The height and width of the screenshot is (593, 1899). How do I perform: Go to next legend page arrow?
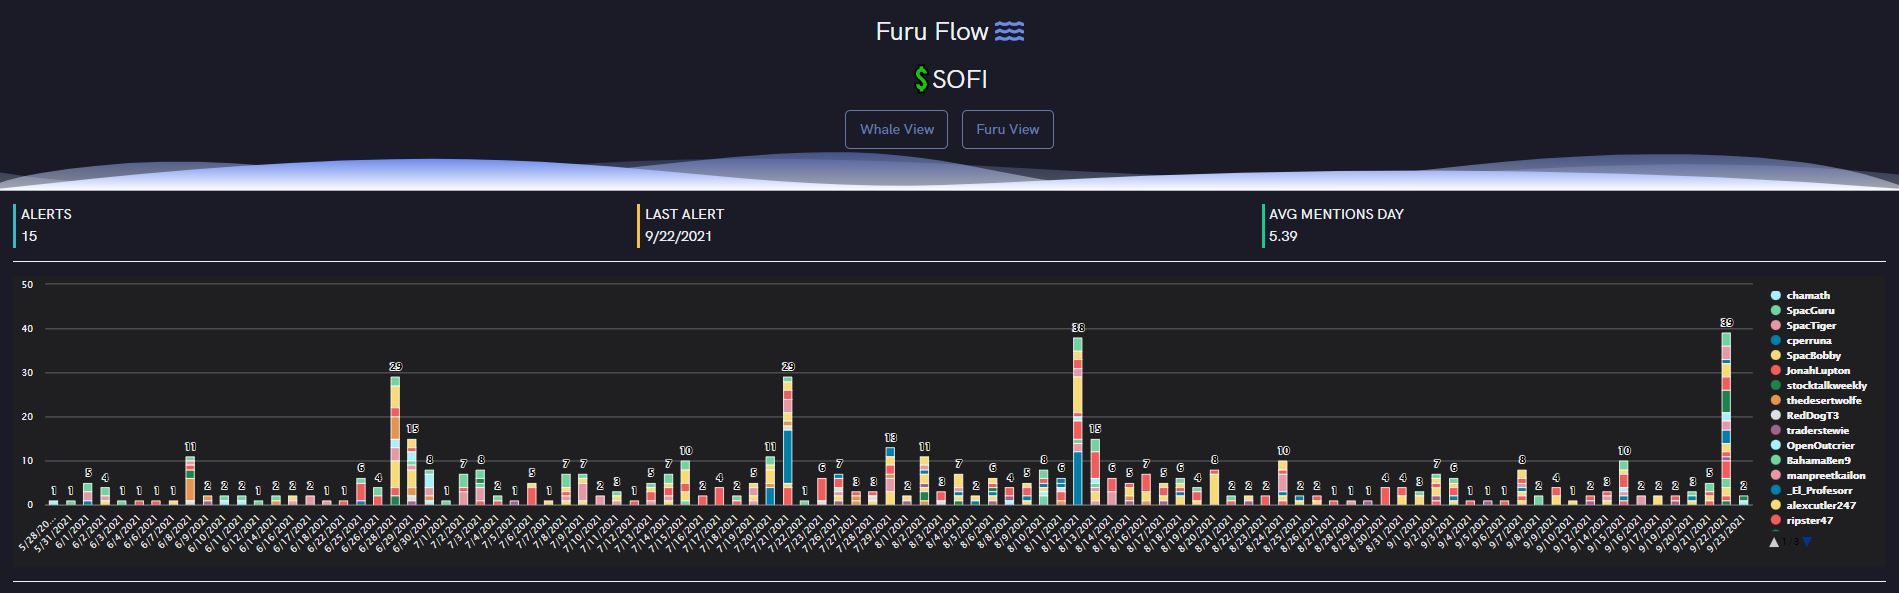click(x=1806, y=541)
